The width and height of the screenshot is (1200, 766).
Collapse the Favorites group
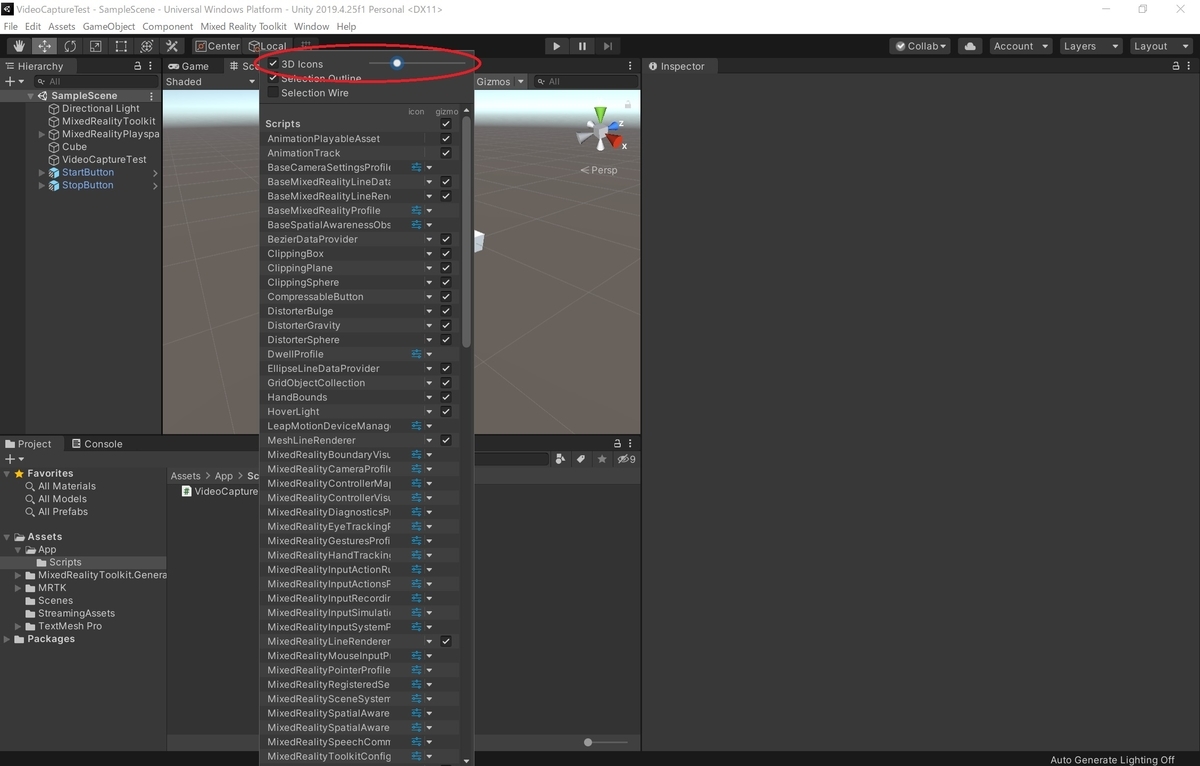point(8,473)
